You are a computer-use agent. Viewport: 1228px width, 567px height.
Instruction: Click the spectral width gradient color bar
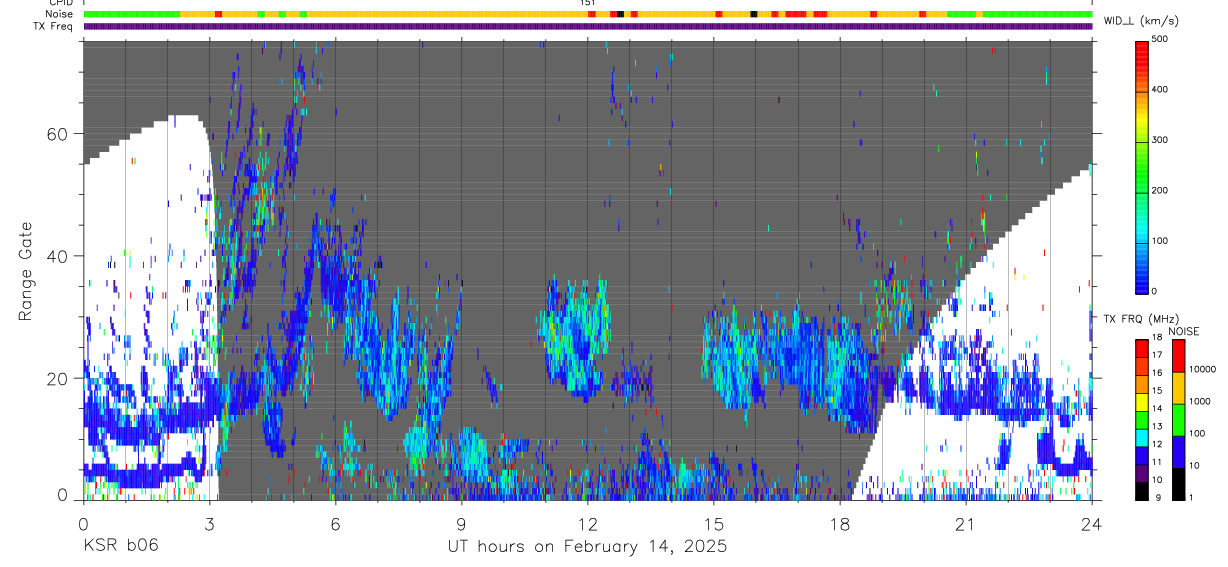pyautogui.click(x=1141, y=166)
